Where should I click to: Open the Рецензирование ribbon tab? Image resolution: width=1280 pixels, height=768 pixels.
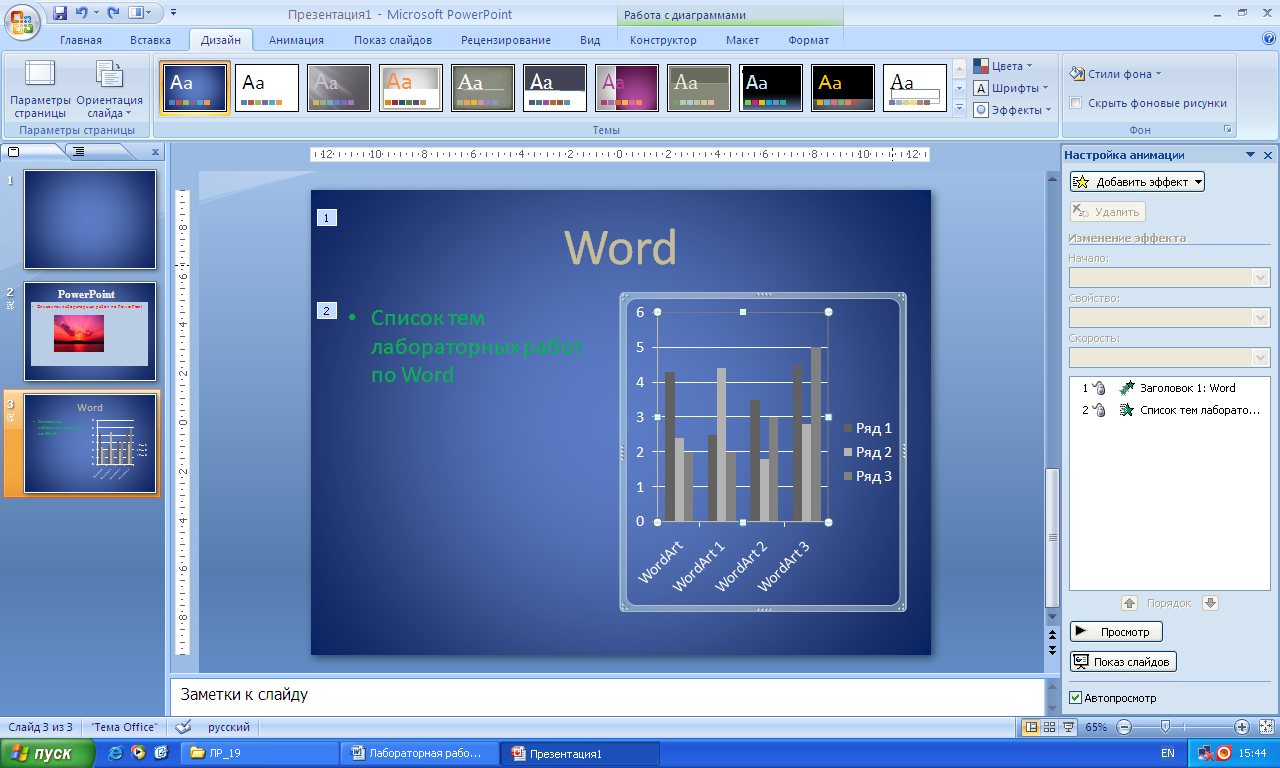click(x=506, y=40)
